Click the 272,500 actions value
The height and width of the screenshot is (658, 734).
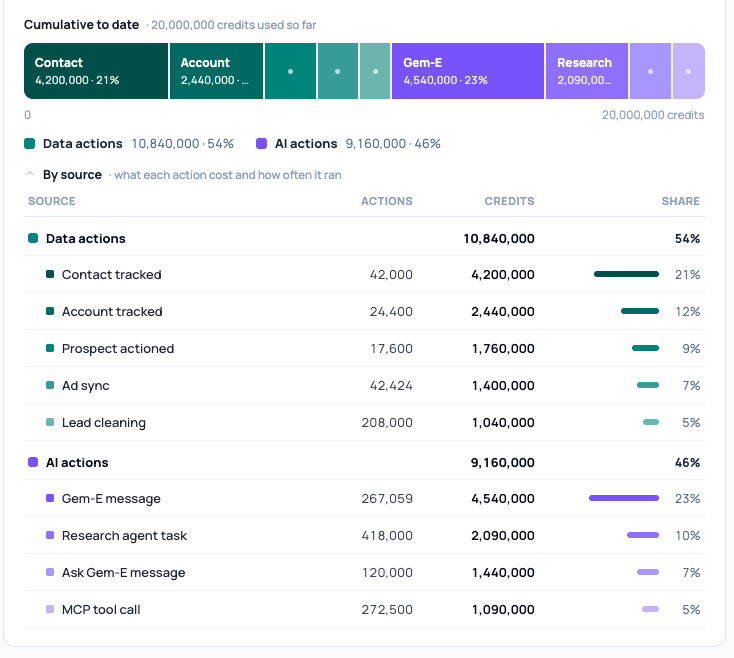pos(387,609)
